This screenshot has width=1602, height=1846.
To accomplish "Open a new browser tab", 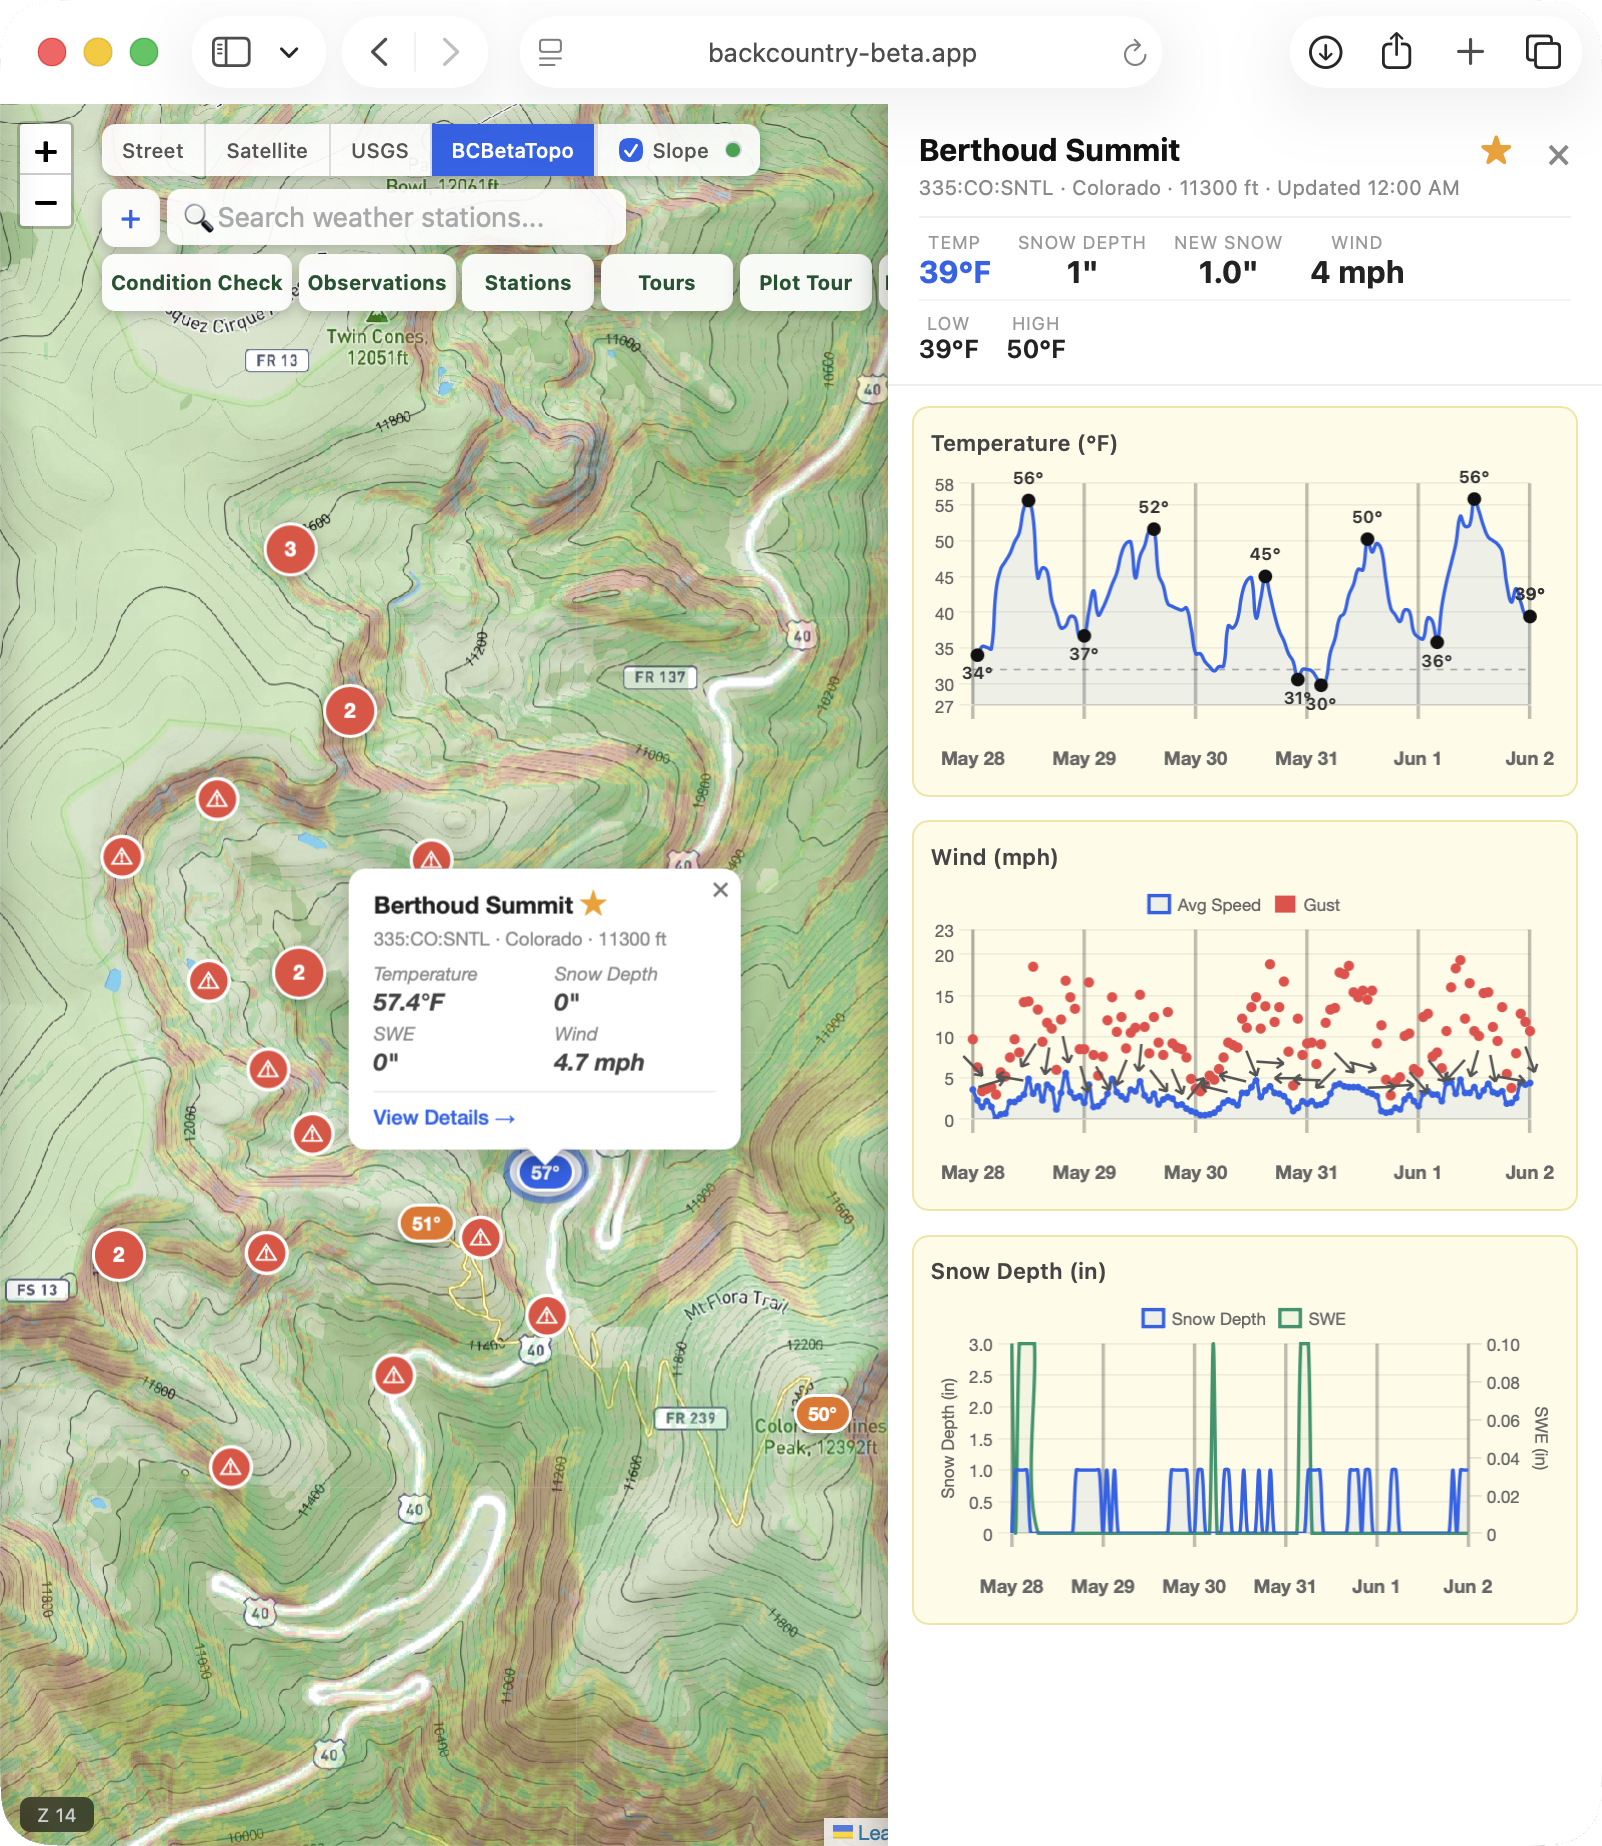I will click(1470, 52).
